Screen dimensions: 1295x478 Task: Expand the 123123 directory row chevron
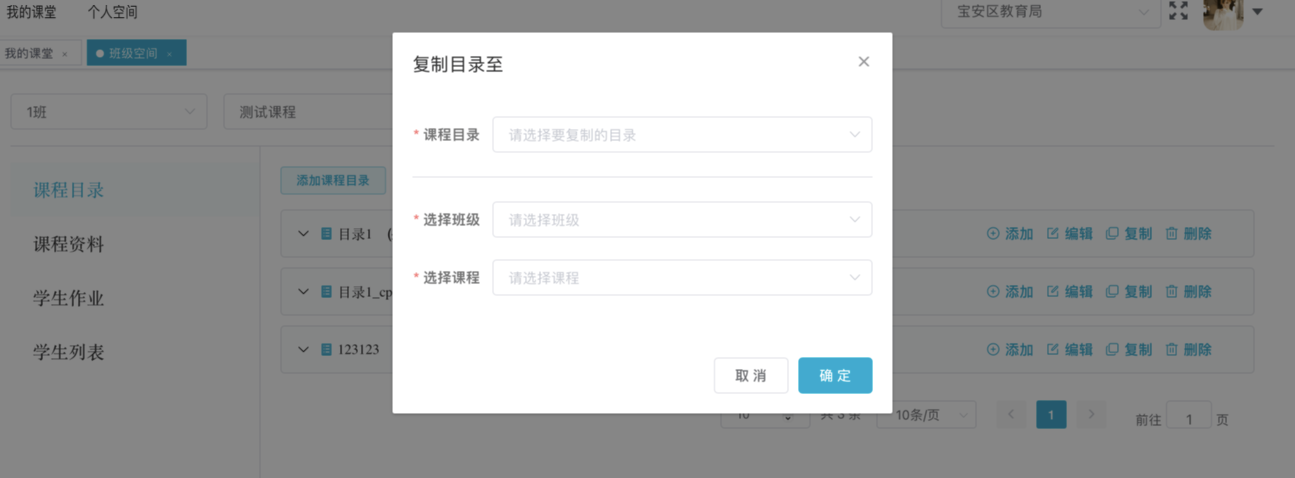(x=304, y=350)
